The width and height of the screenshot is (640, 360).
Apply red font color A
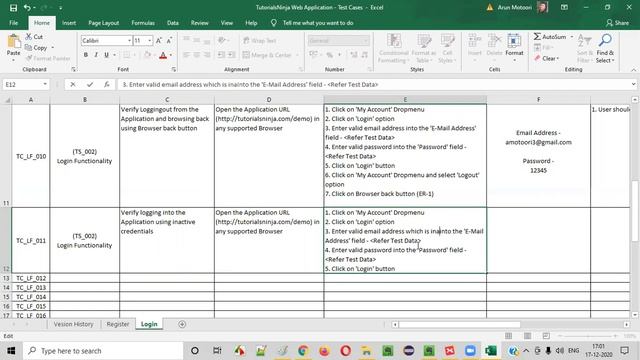point(163,55)
